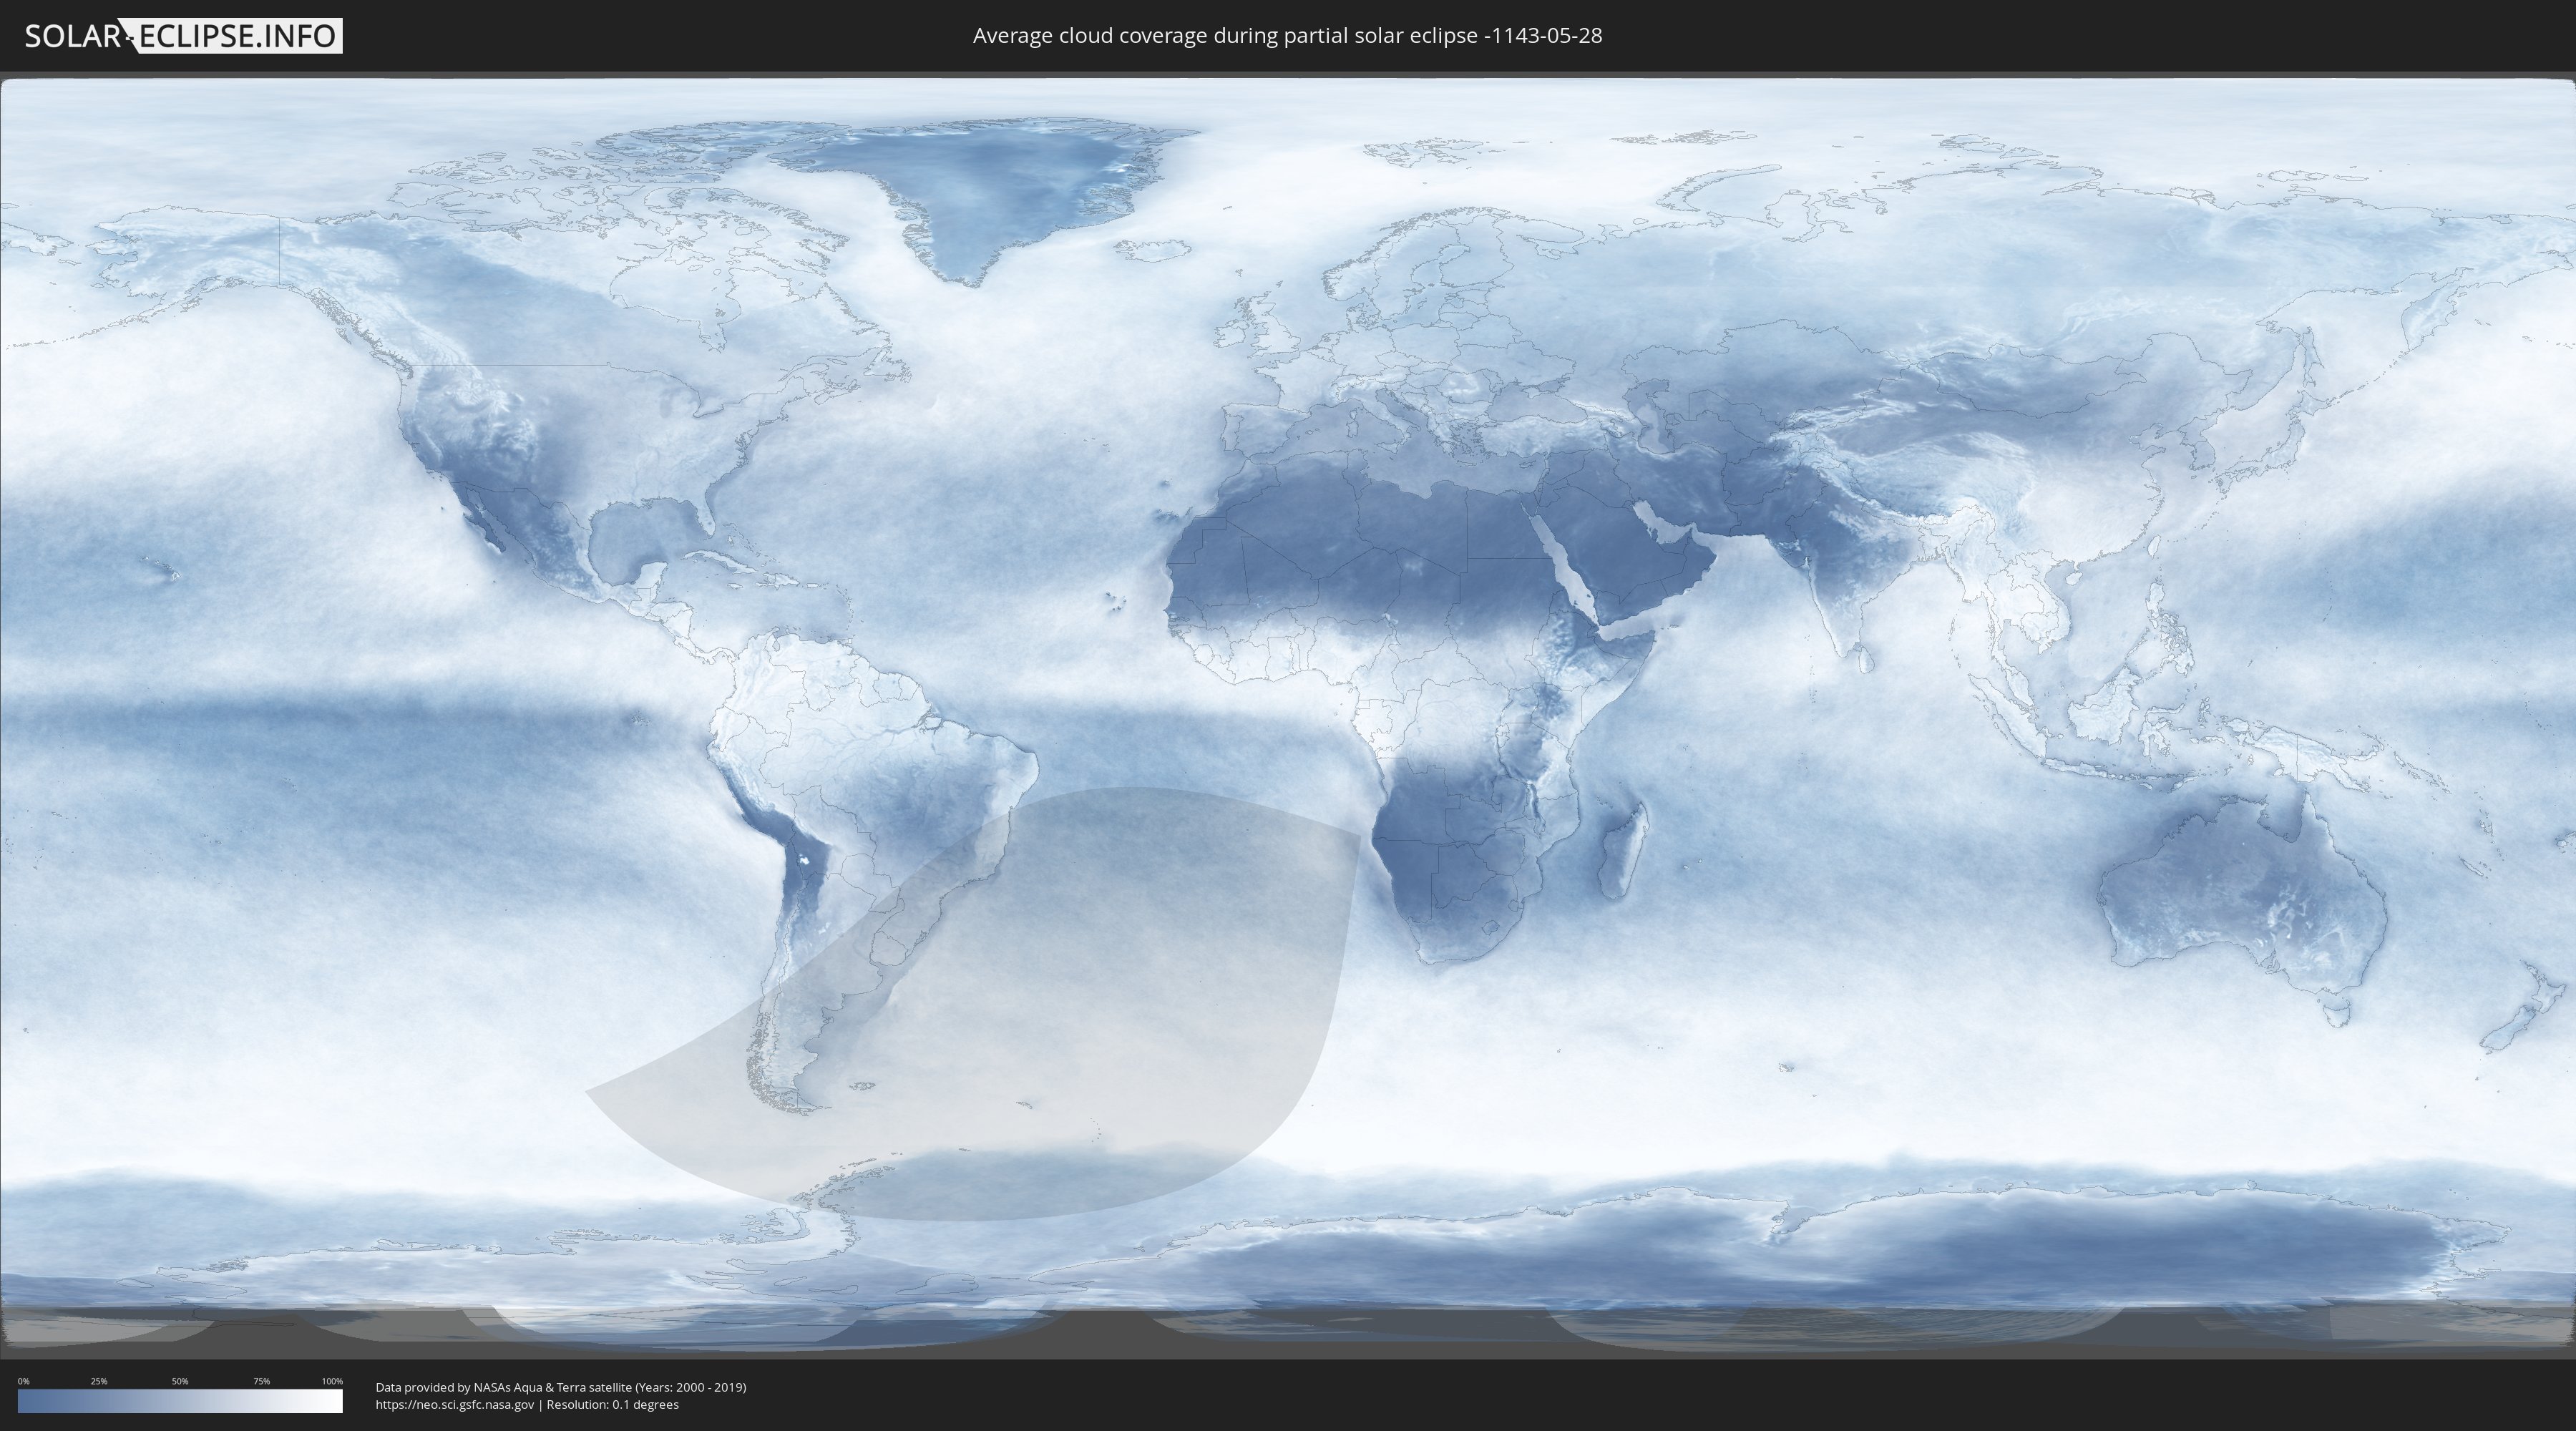Click the title 'Average cloud coverage during partial solar eclipse -1143-05-28'
Viewport: 2576px width, 1431px height.
point(1287,36)
